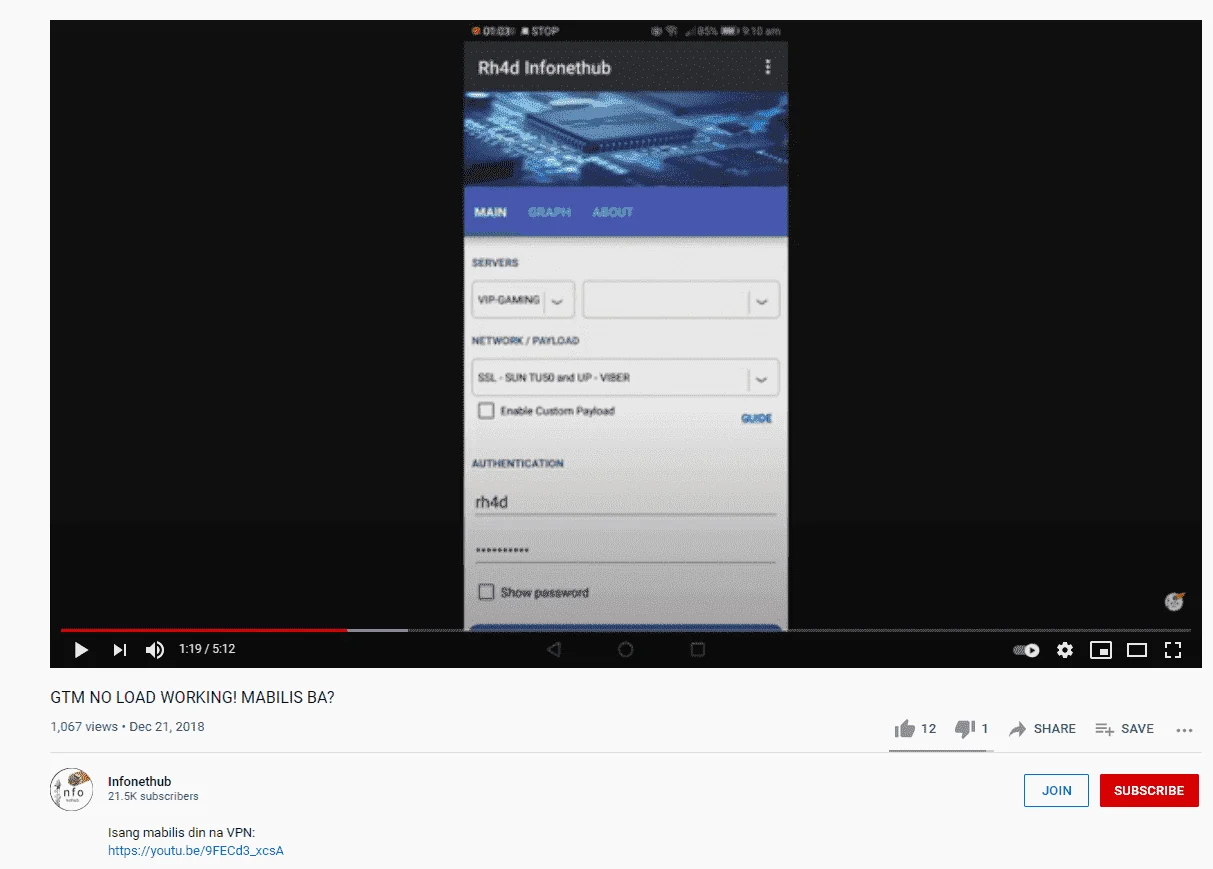Viewport: 1213px width, 869px height.
Task: Toggle autoplay switch
Action: [1026, 650]
